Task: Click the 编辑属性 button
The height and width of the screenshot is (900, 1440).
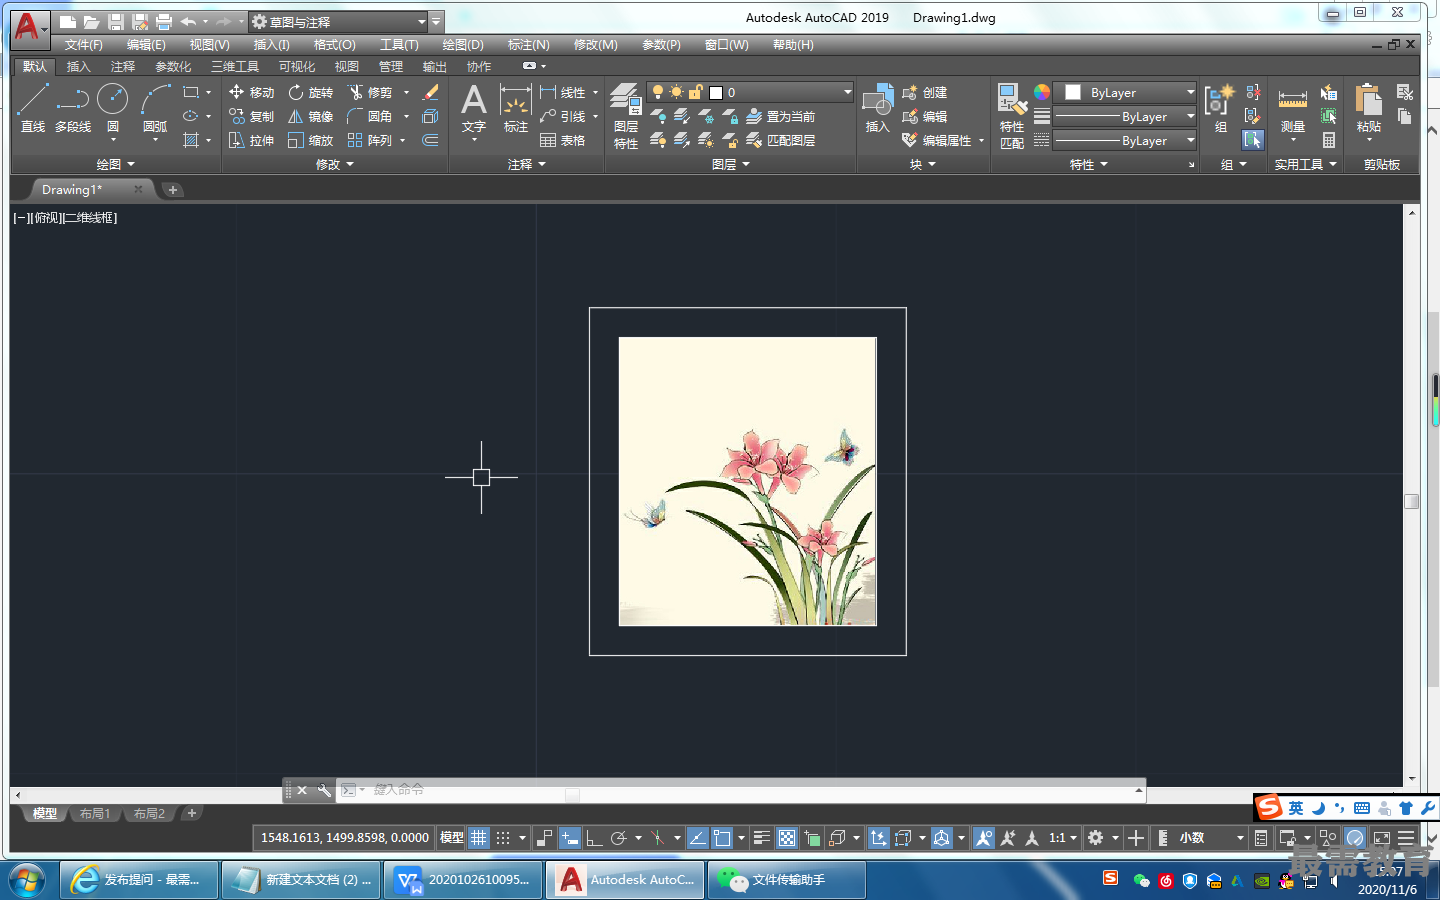Action: pos(937,140)
